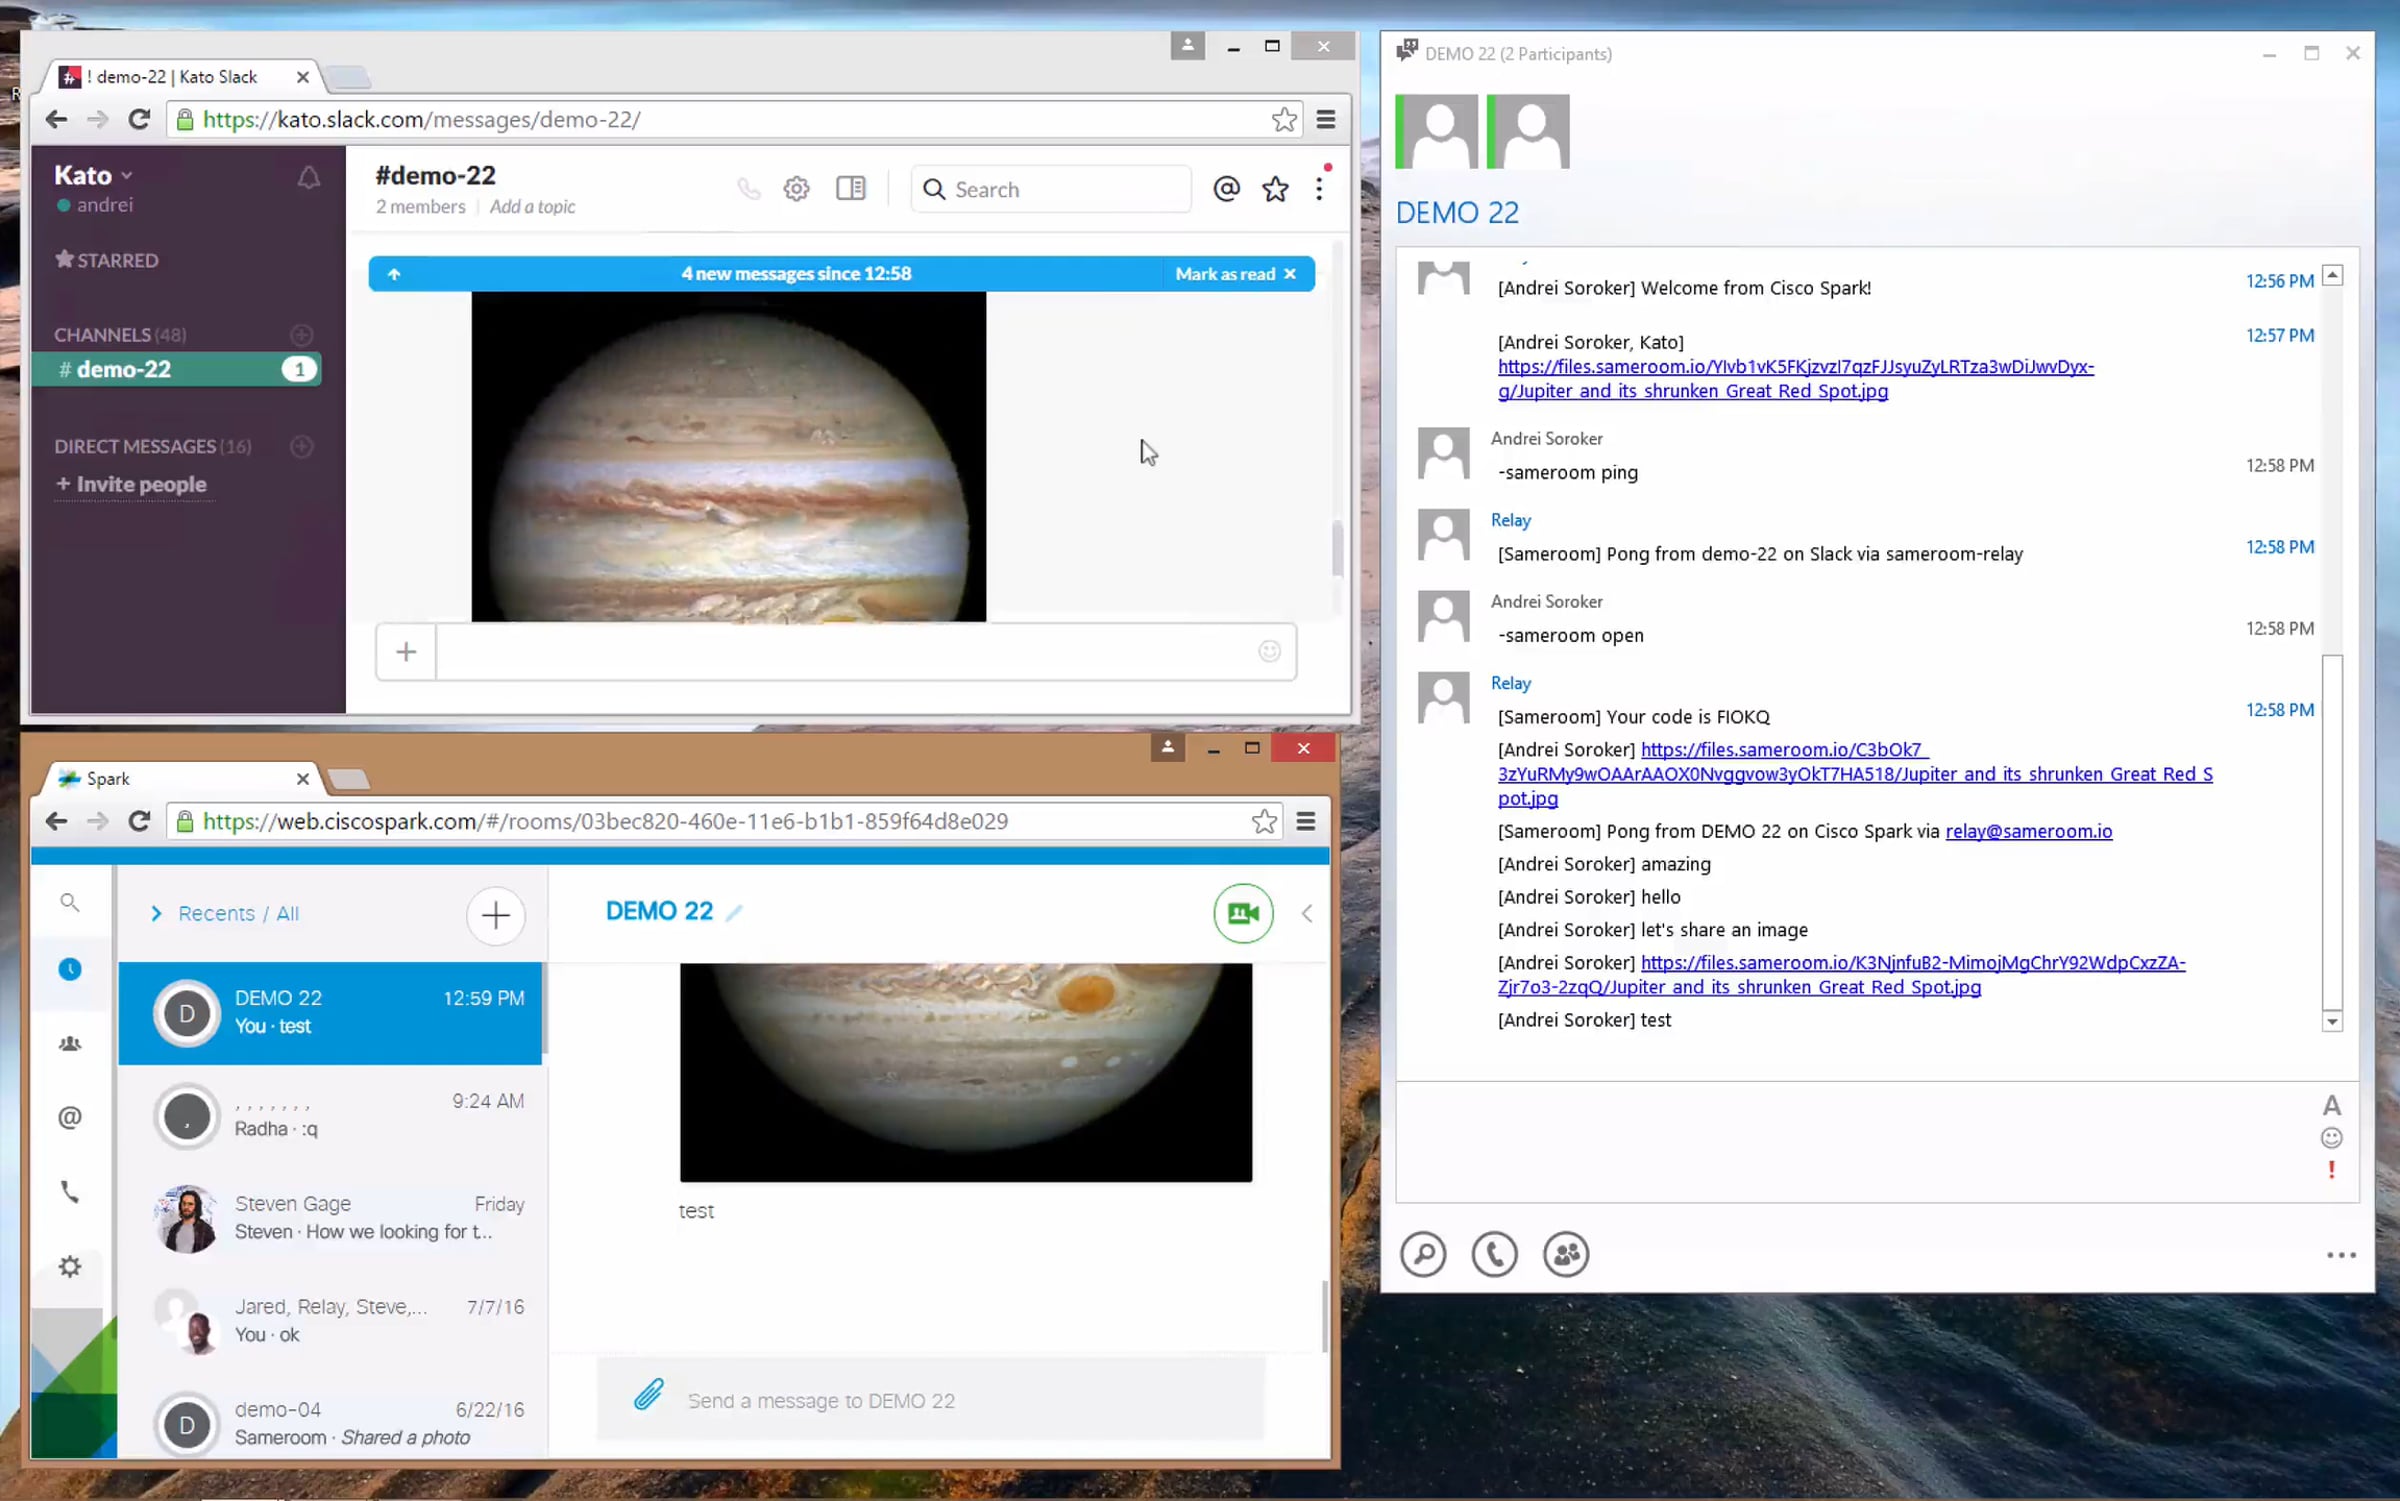The width and height of the screenshot is (2400, 1501).
Task: Click the Spark sidebar search icon
Action: point(69,903)
